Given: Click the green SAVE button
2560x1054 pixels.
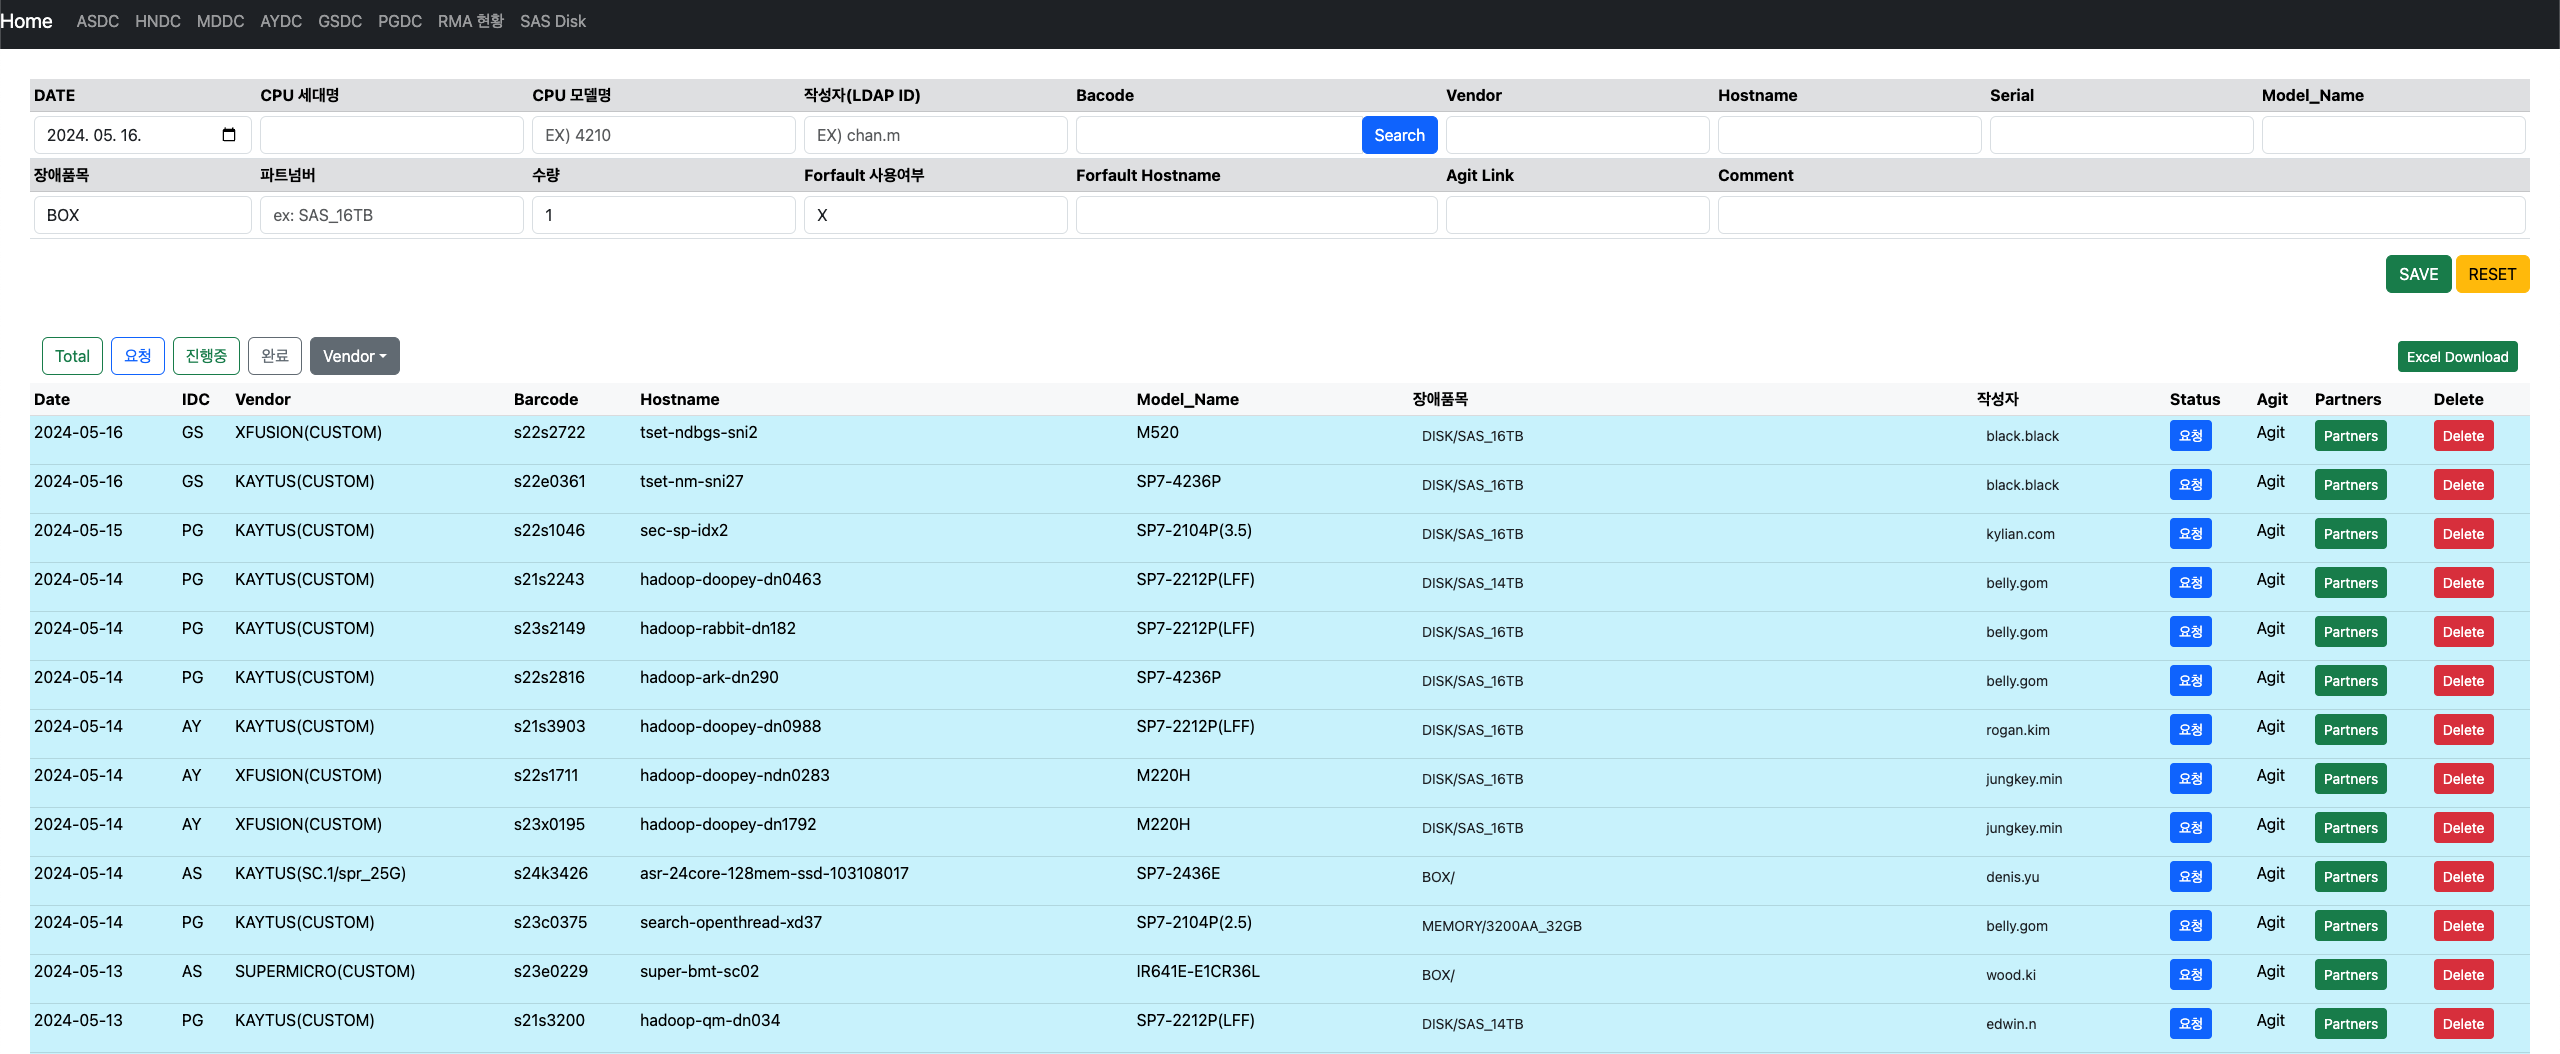Looking at the screenshot, I should click(2418, 274).
